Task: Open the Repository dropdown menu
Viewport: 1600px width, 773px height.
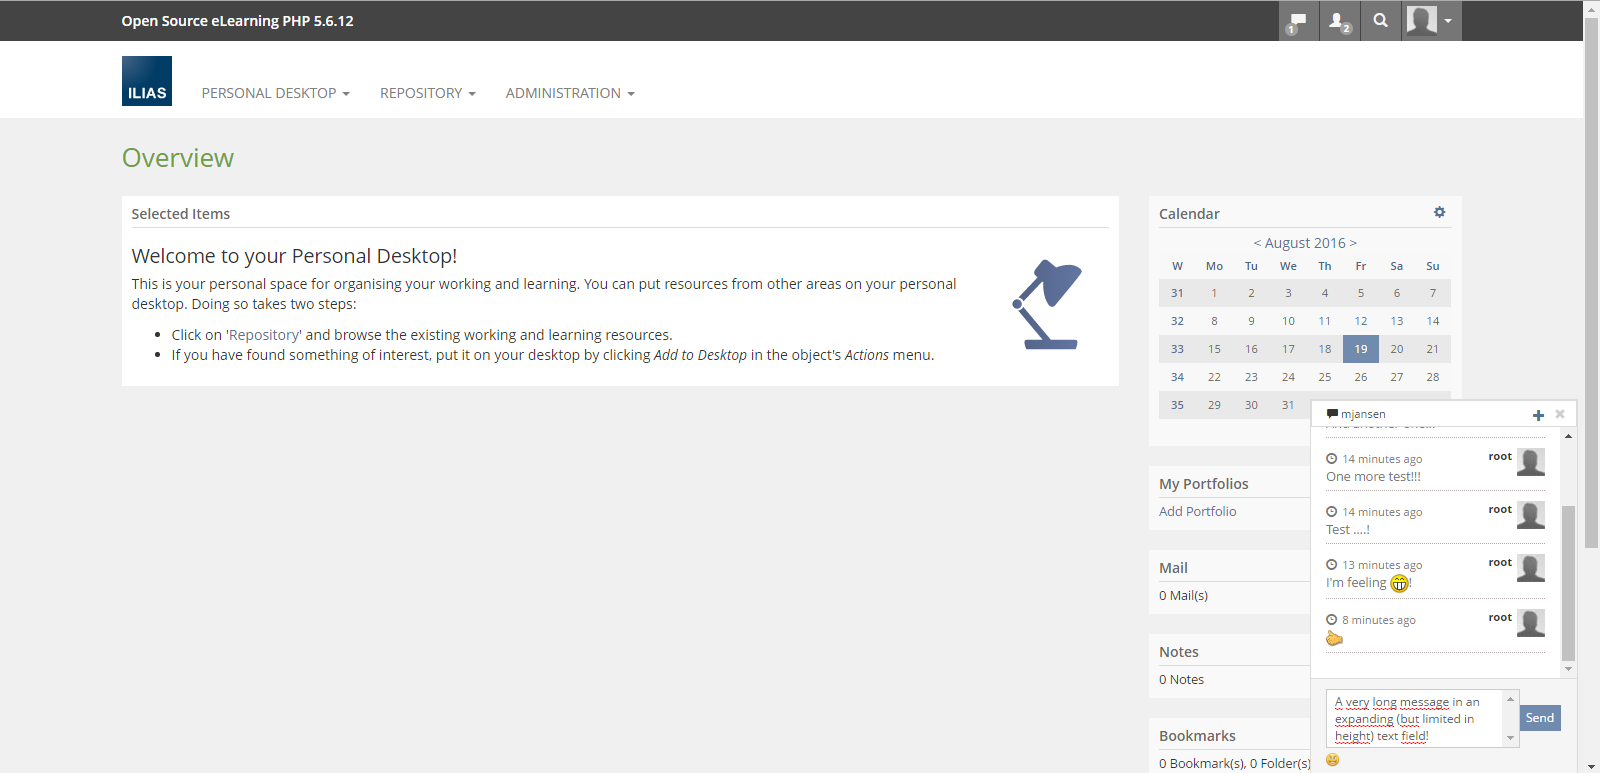Action: (x=427, y=93)
